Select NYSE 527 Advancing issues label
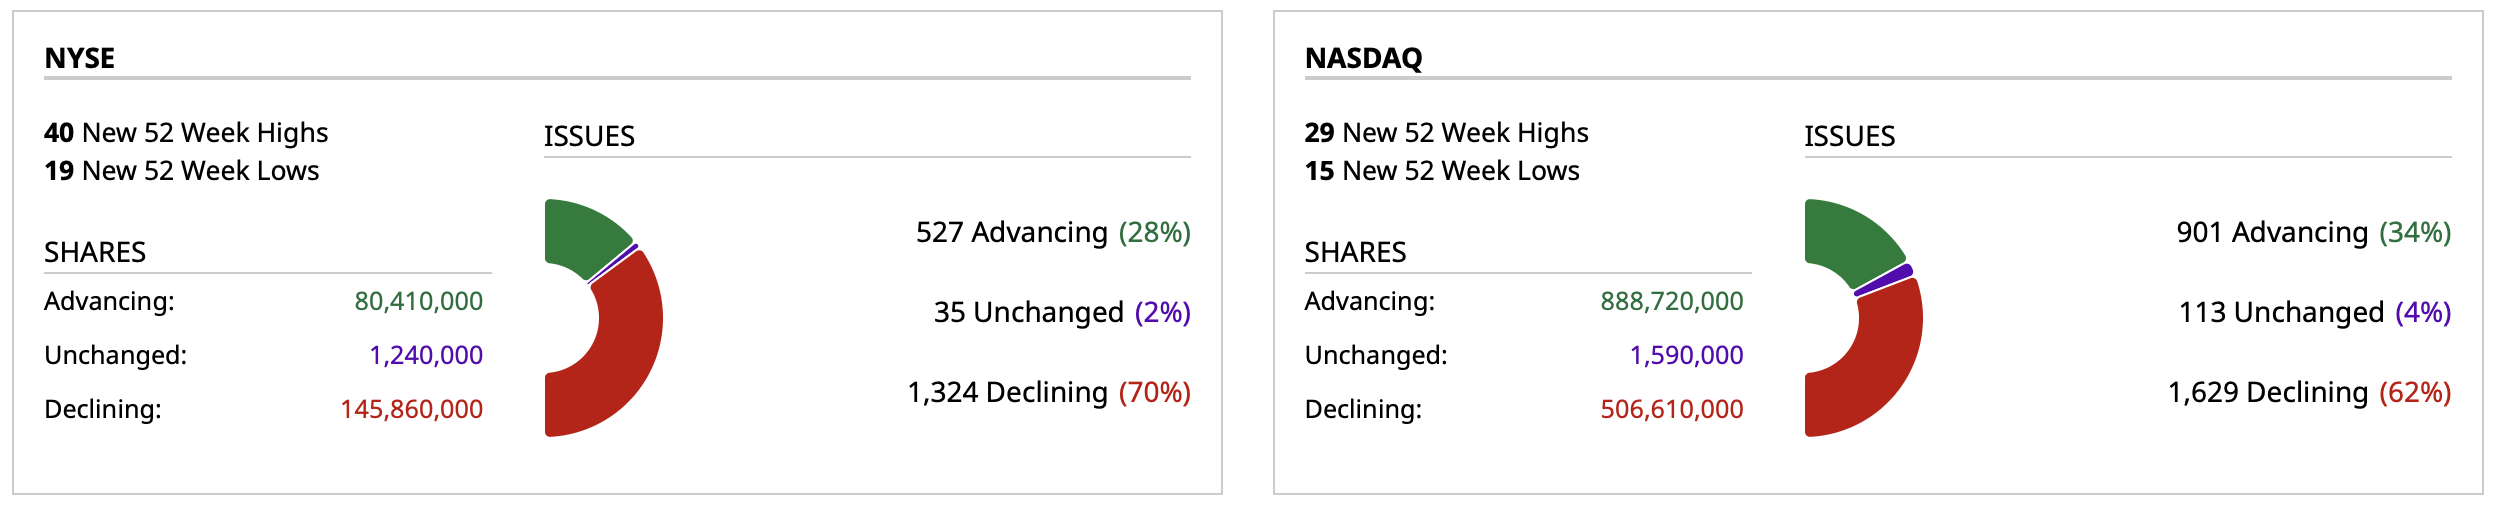Image resolution: width=2502 pixels, height=520 pixels. 1052,232
